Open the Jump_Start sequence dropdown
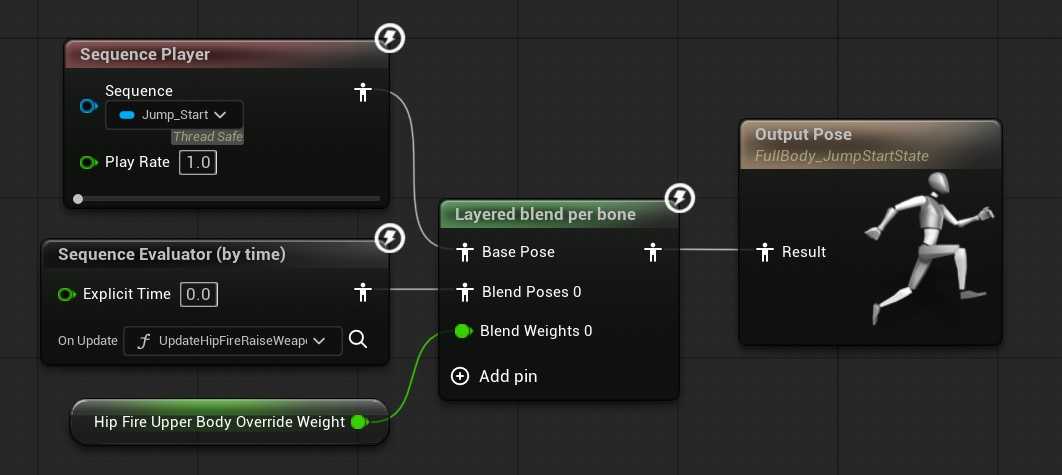 (x=174, y=115)
